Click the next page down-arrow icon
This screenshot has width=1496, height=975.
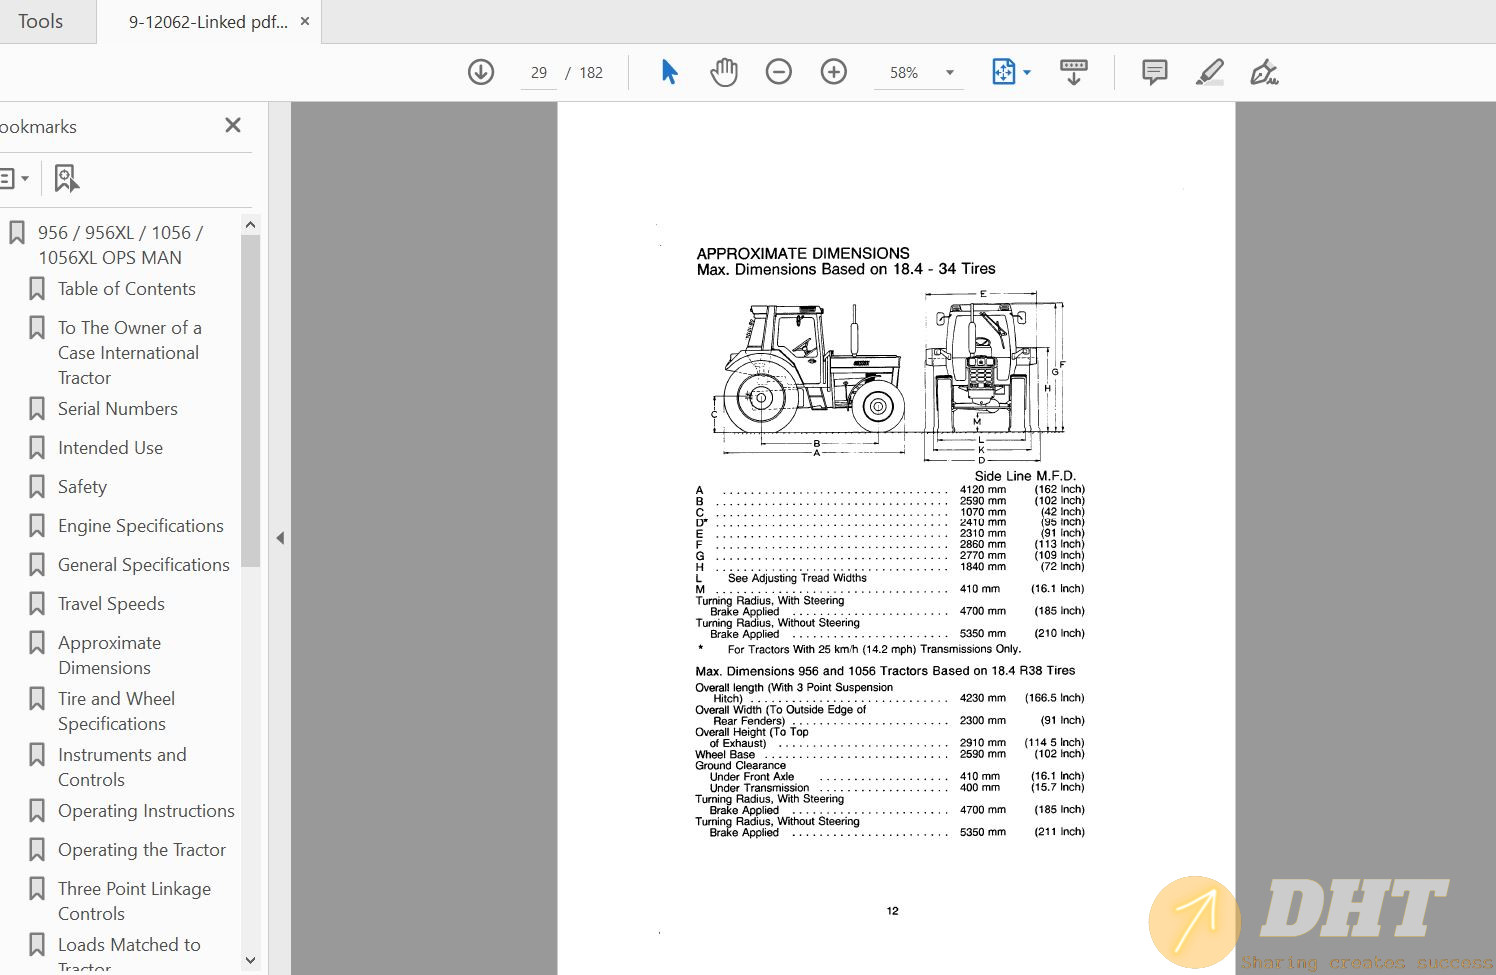(481, 72)
